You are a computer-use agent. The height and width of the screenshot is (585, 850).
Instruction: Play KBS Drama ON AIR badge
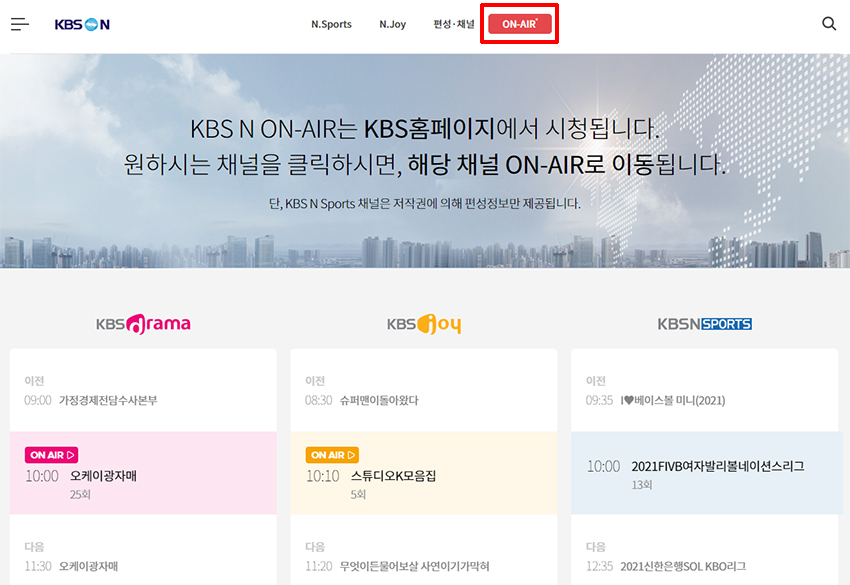tap(51, 455)
